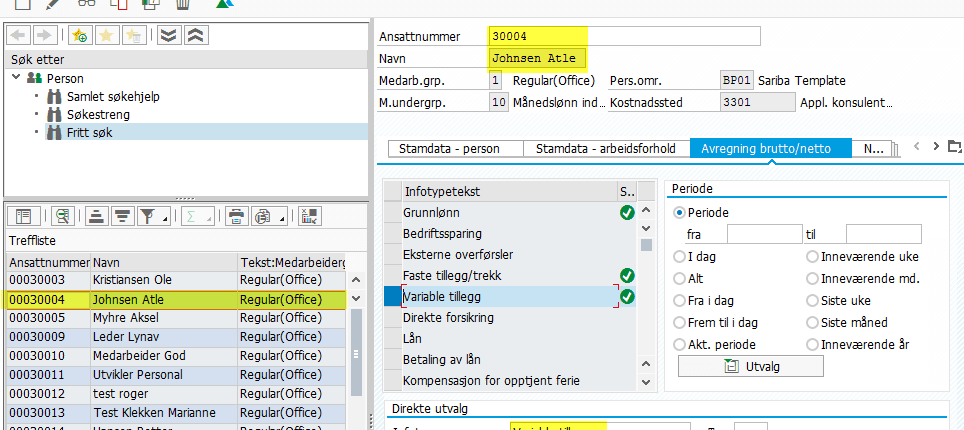Click the find magnifier icon in Treffliste toolbar
The width and height of the screenshot is (964, 430).
click(62, 216)
